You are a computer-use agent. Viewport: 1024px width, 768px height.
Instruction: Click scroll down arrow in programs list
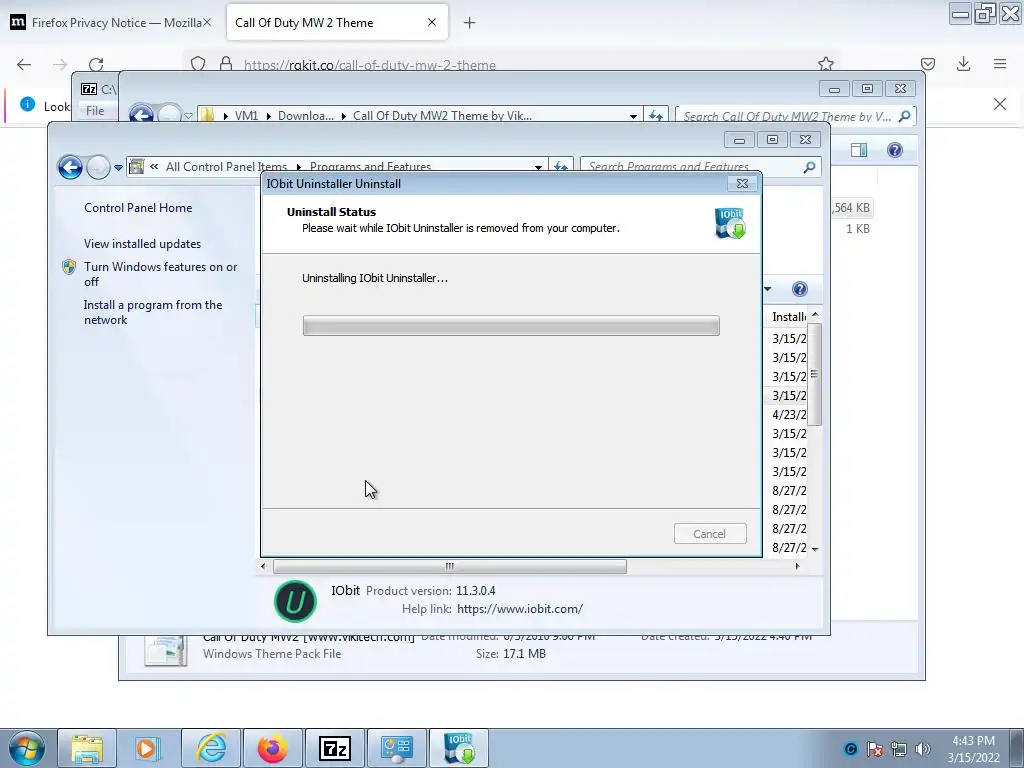[815, 549]
